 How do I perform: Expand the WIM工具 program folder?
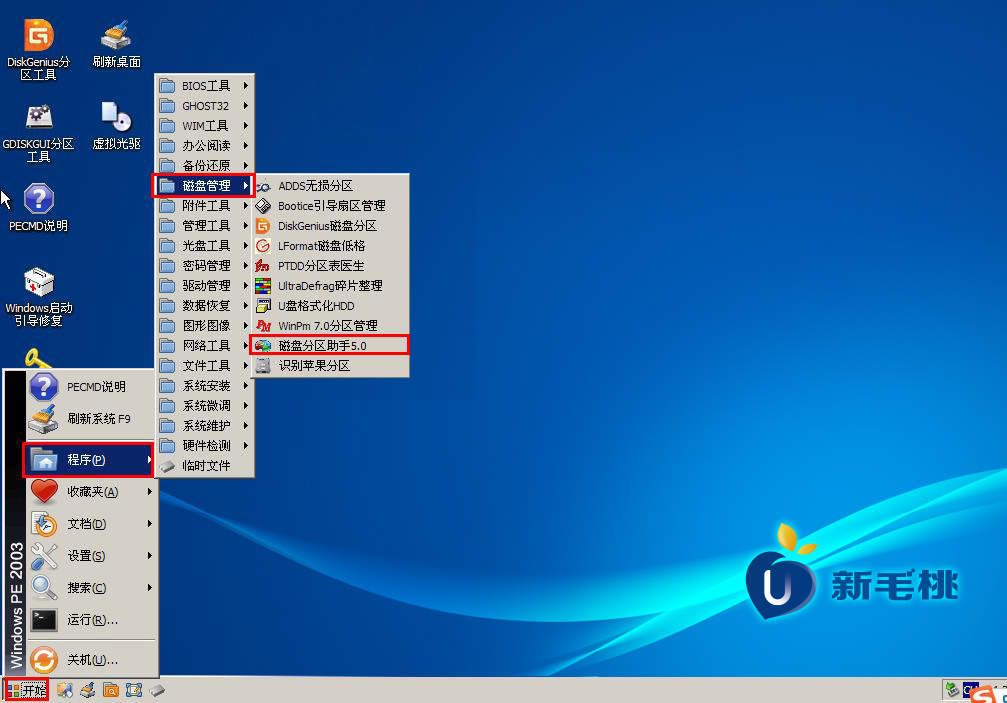point(205,126)
